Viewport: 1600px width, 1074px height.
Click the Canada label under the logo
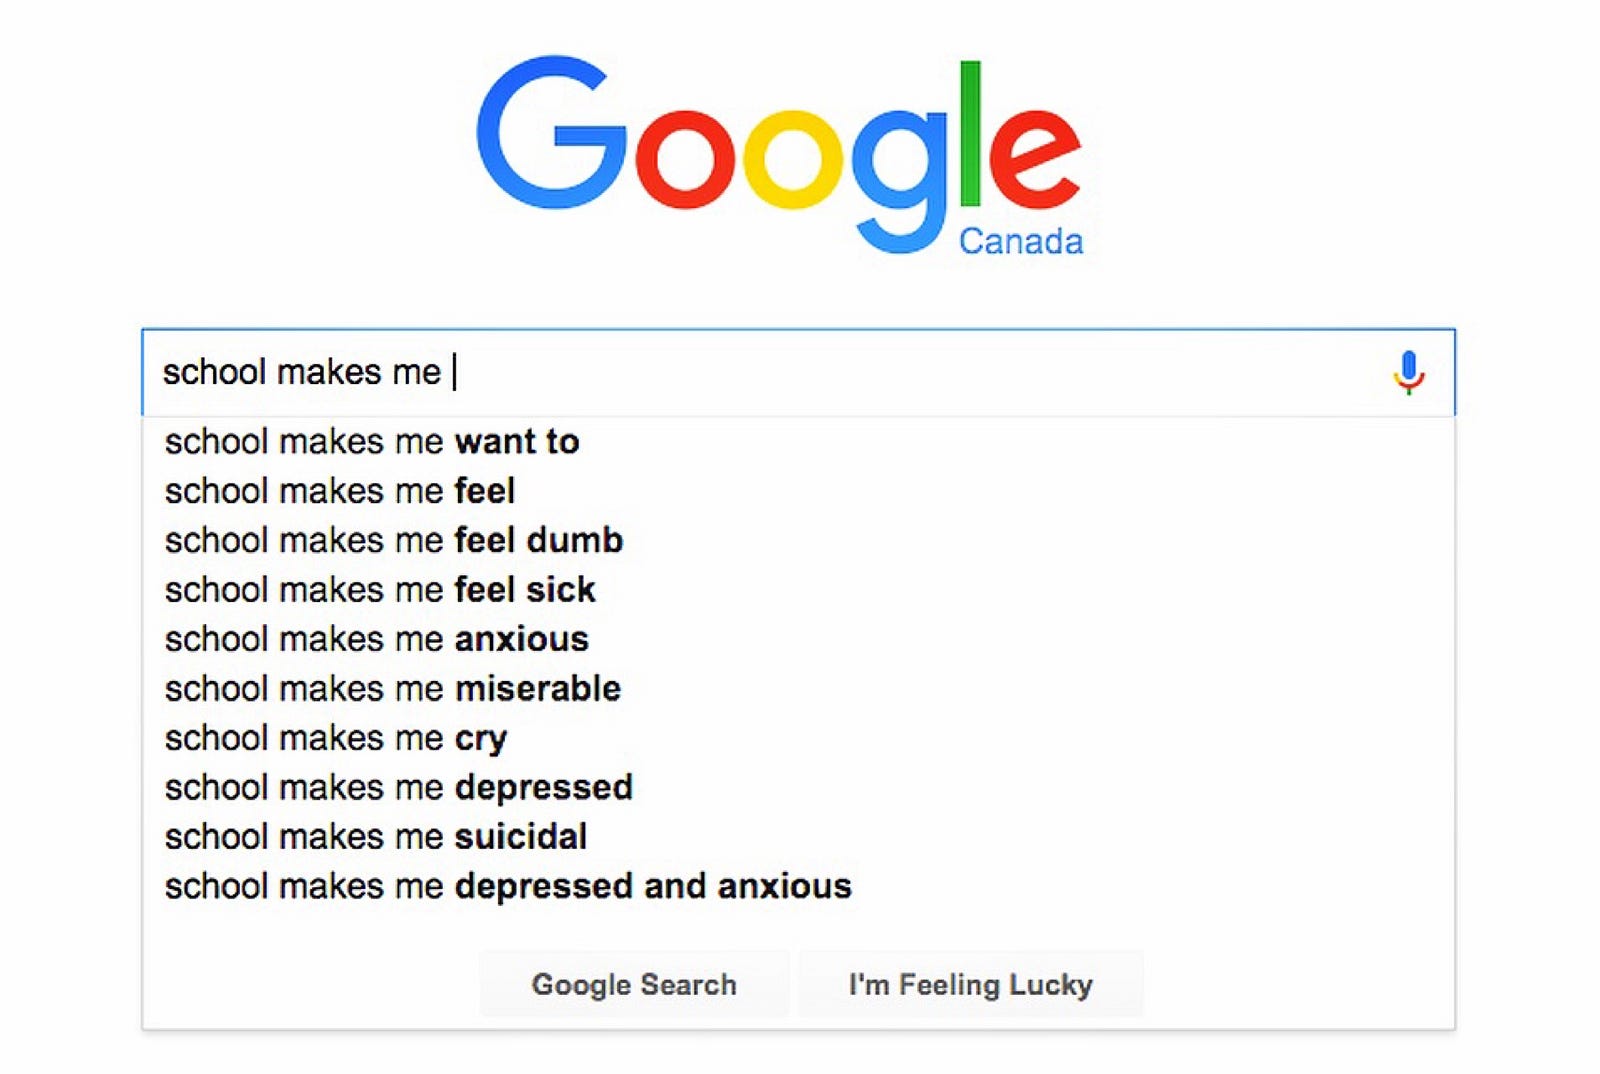[x=1020, y=242]
